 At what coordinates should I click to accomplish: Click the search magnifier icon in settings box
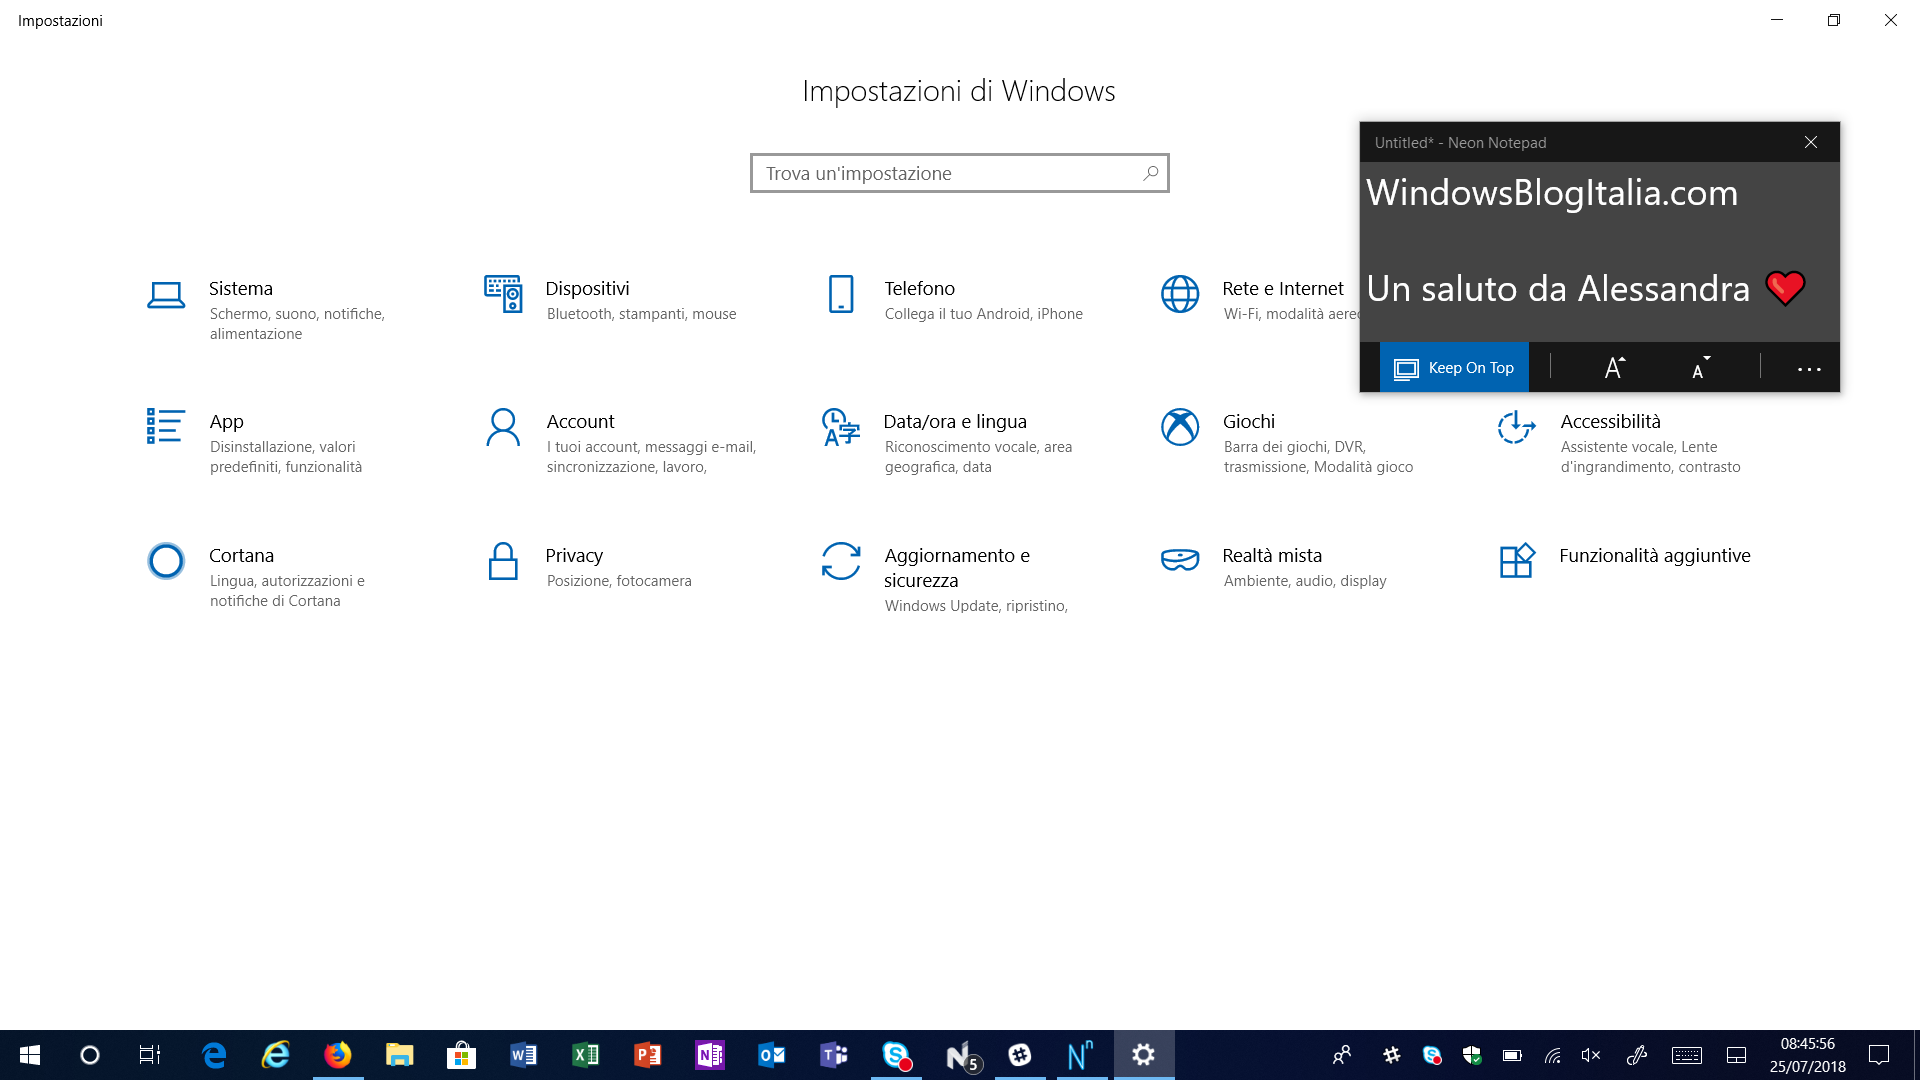click(1151, 173)
